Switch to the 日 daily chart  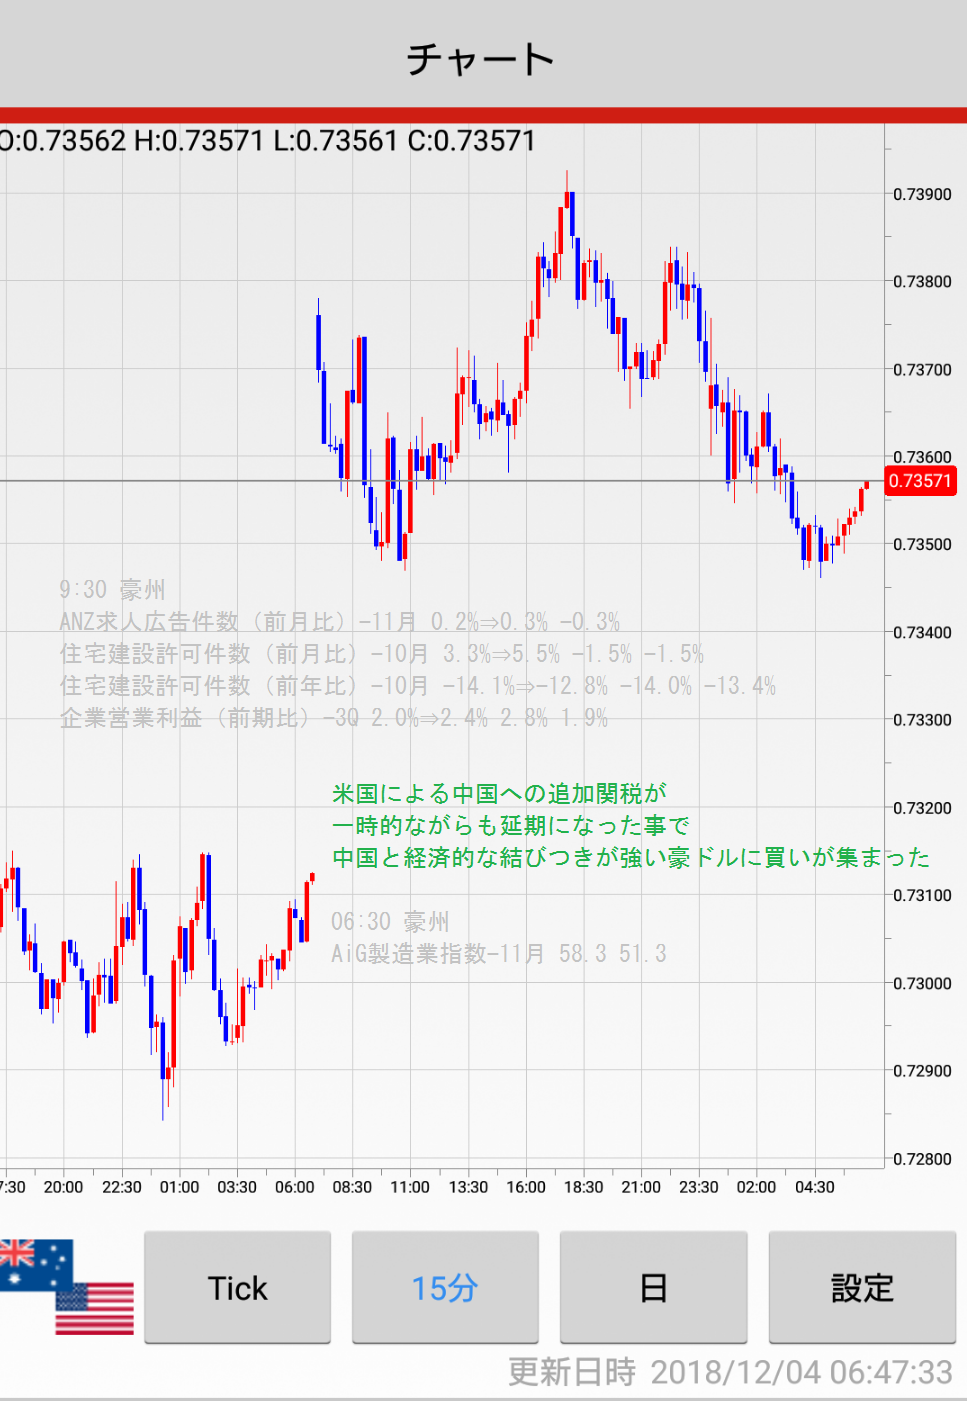pyautogui.click(x=653, y=1287)
